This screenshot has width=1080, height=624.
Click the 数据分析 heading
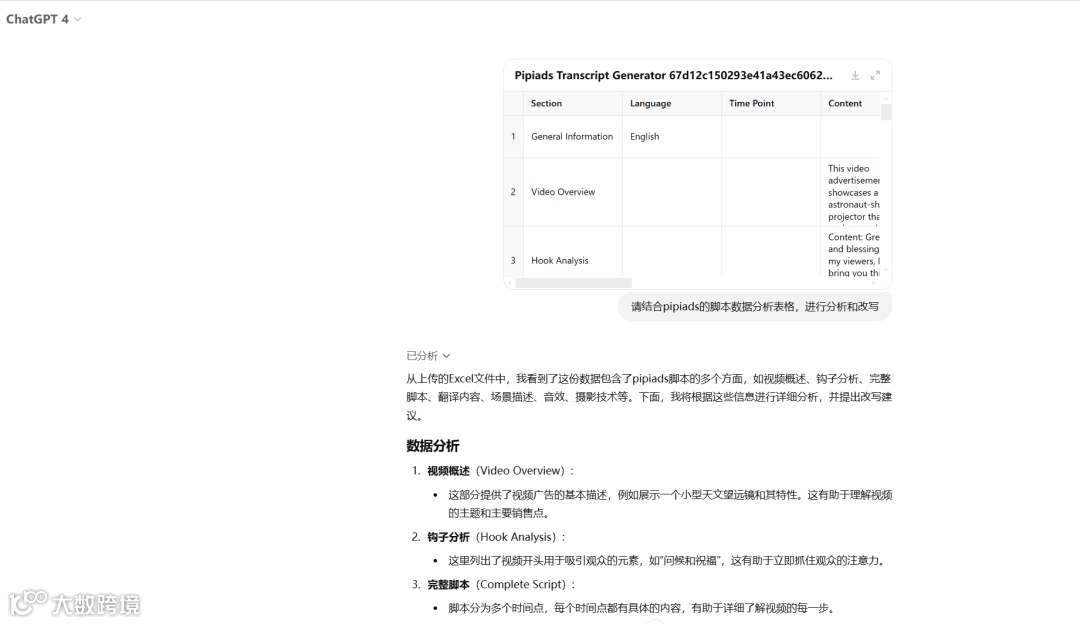(x=433, y=446)
